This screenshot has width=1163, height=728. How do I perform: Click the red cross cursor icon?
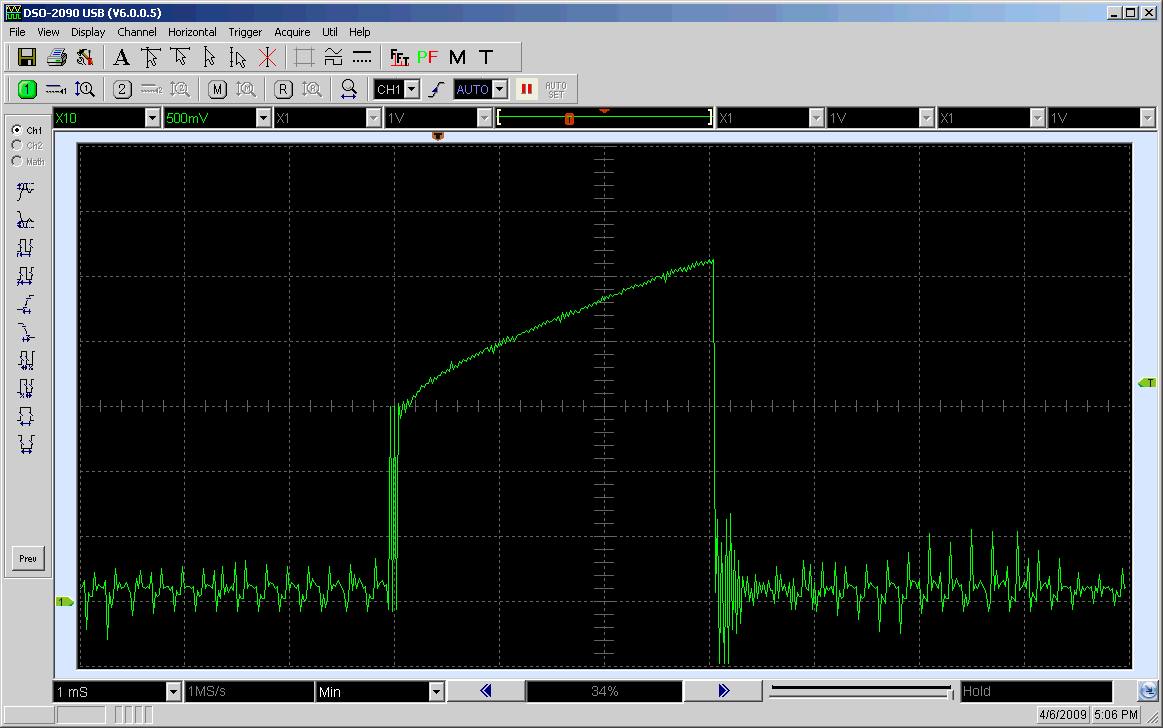[x=267, y=57]
